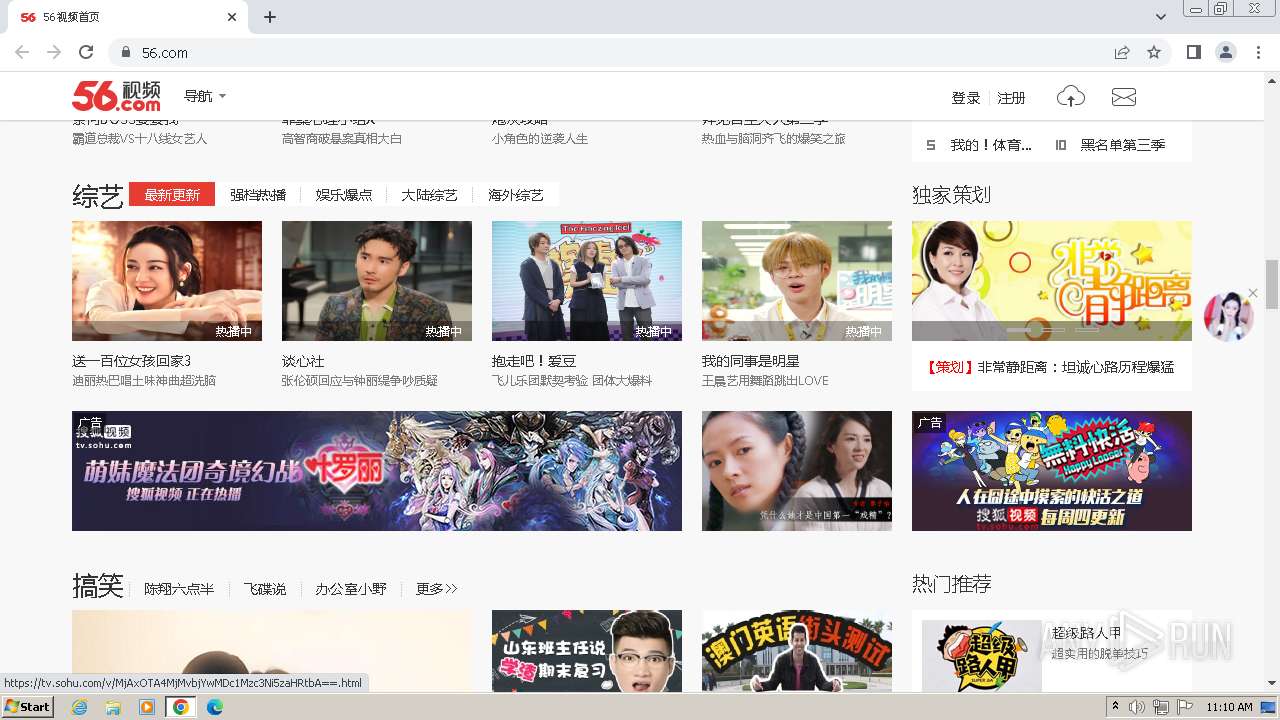The image size is (1280, 720).
Task: Open thumbnail for 抱走吧！爱豆
Action: click(x=587, y=281)
